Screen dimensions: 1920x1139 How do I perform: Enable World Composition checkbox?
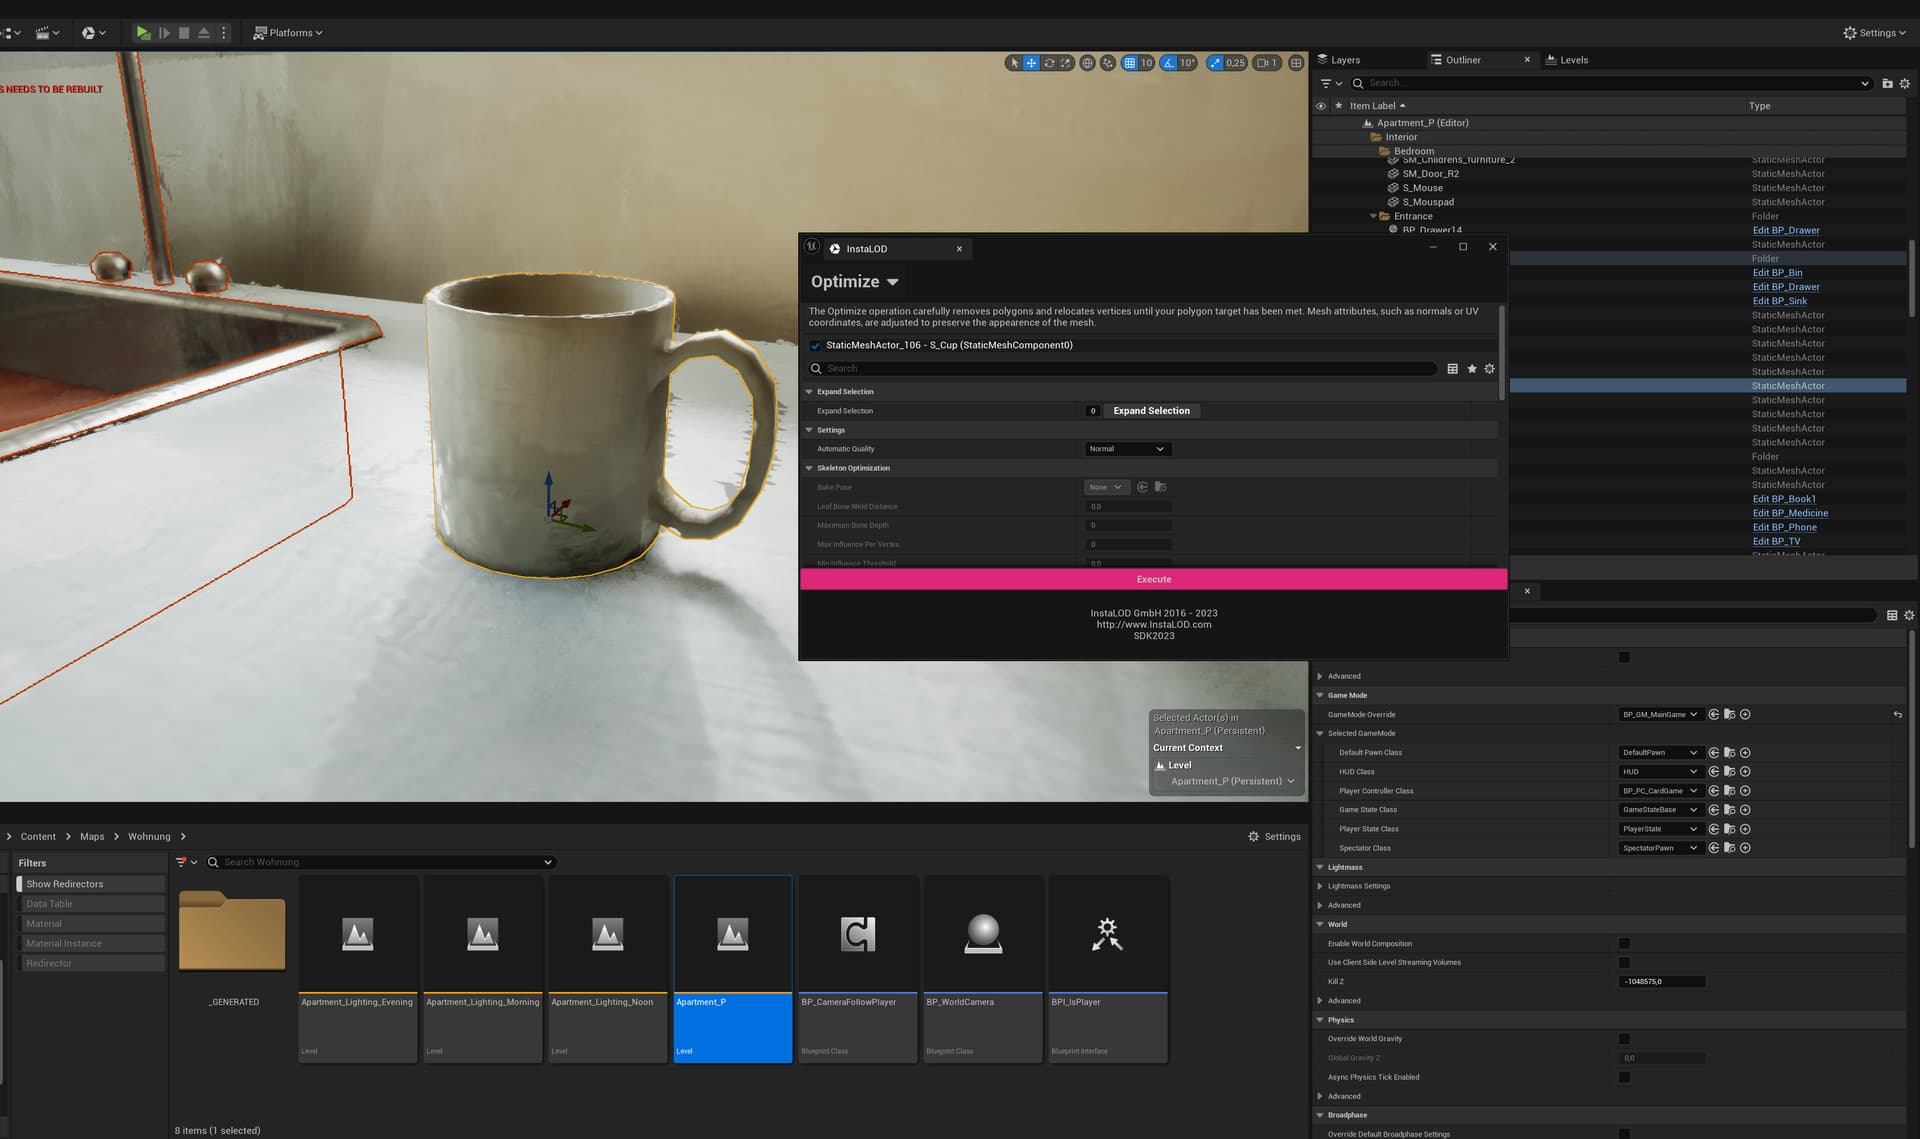(1624, 944)
